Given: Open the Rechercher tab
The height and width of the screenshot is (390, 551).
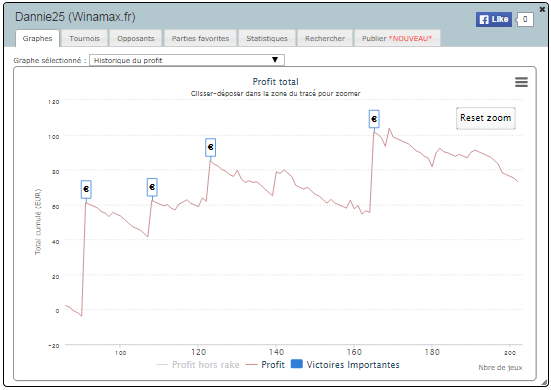Looking at the screenshot, I should pos(325,38).
